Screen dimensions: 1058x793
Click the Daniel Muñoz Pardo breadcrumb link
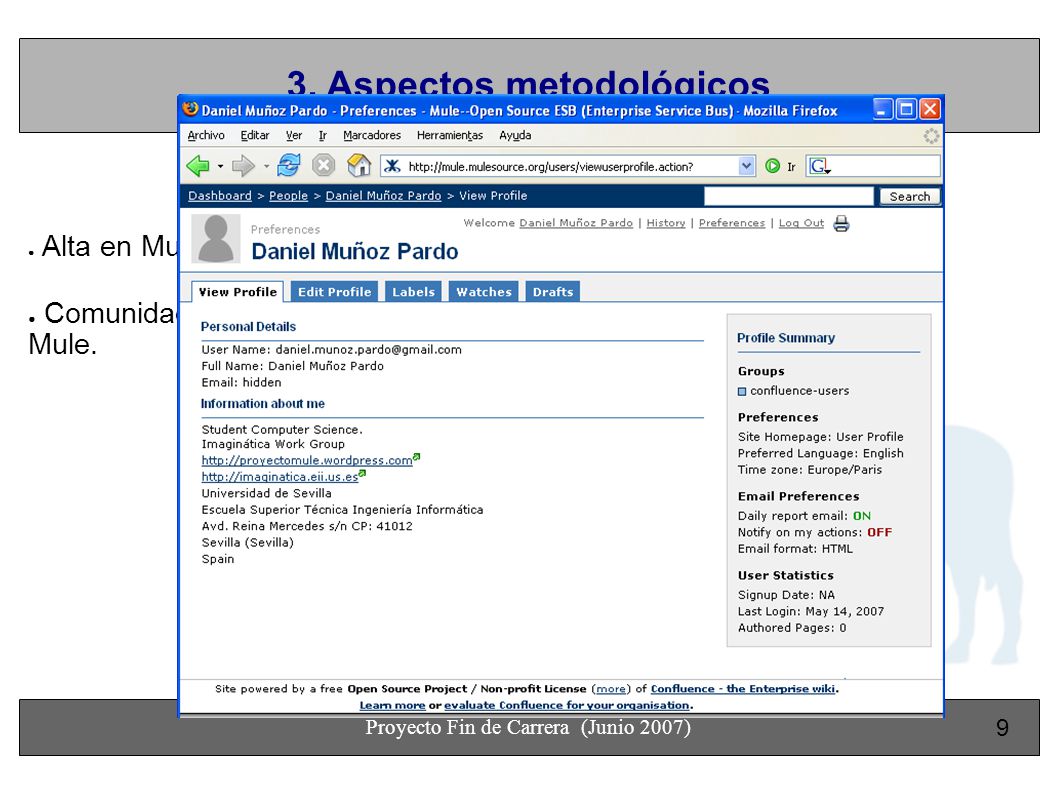point(383,196)
